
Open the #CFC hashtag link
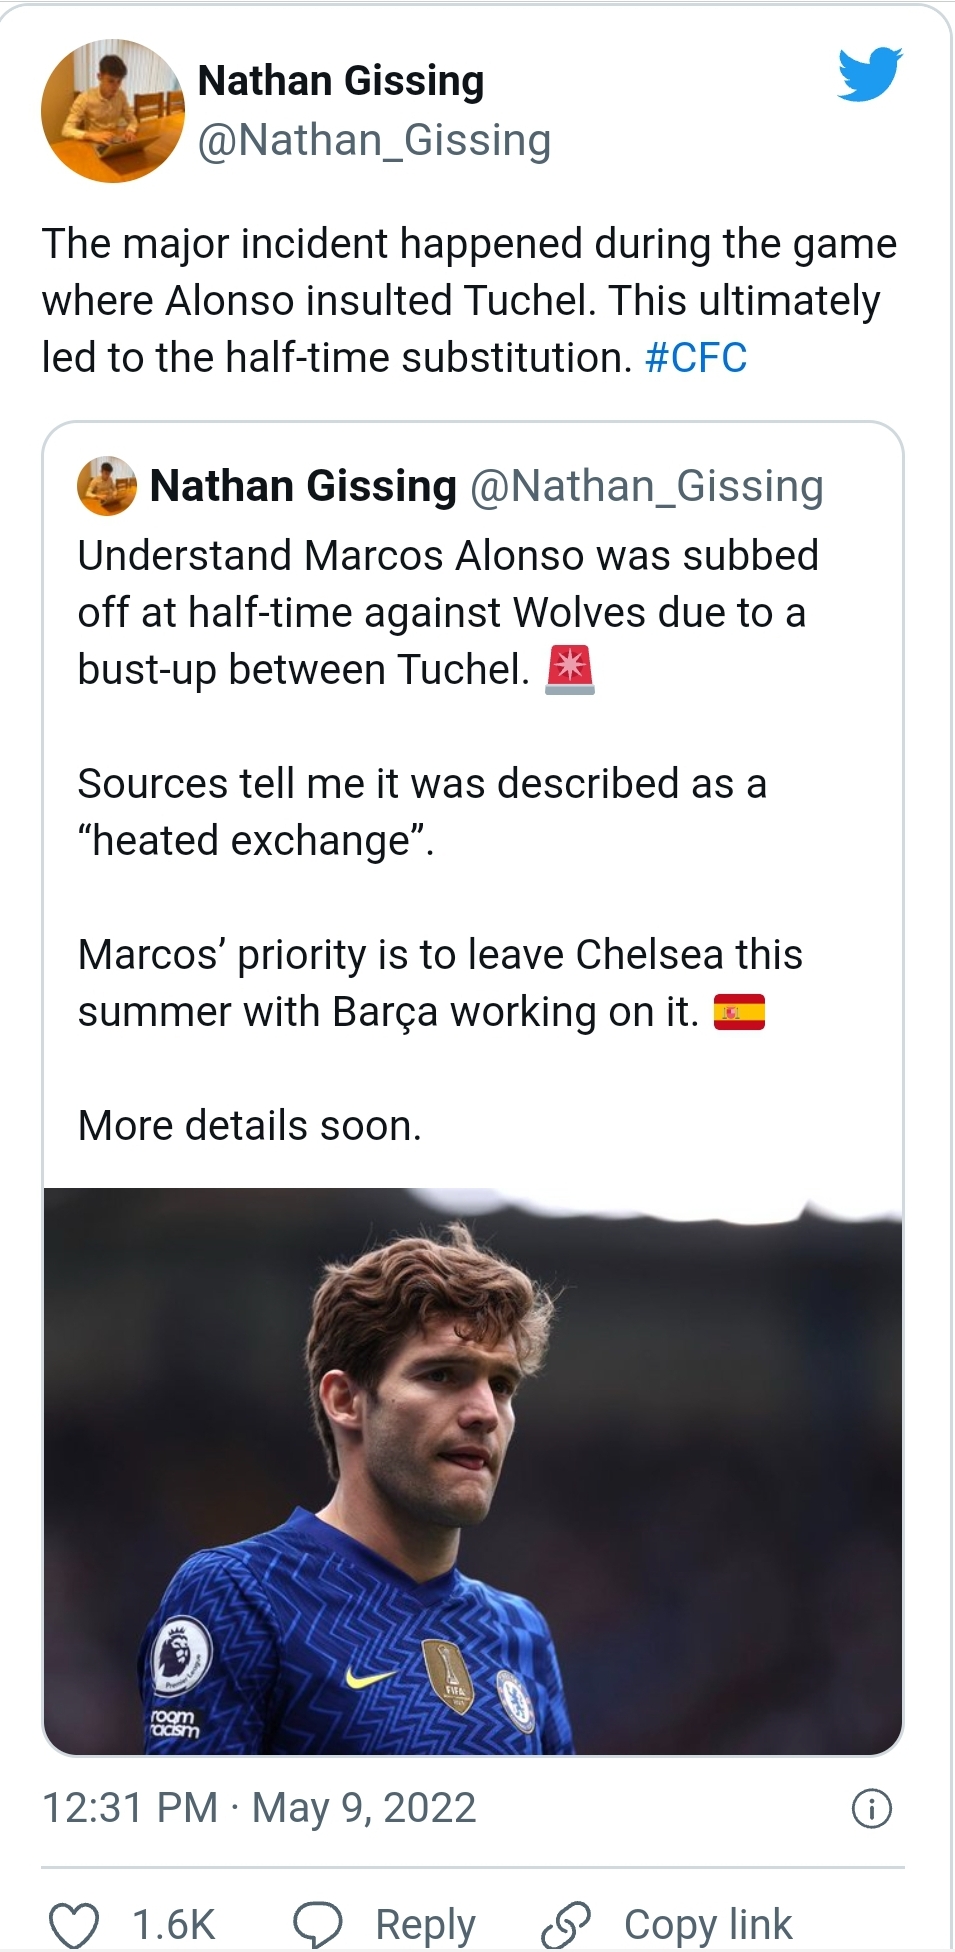pos(696,358)
